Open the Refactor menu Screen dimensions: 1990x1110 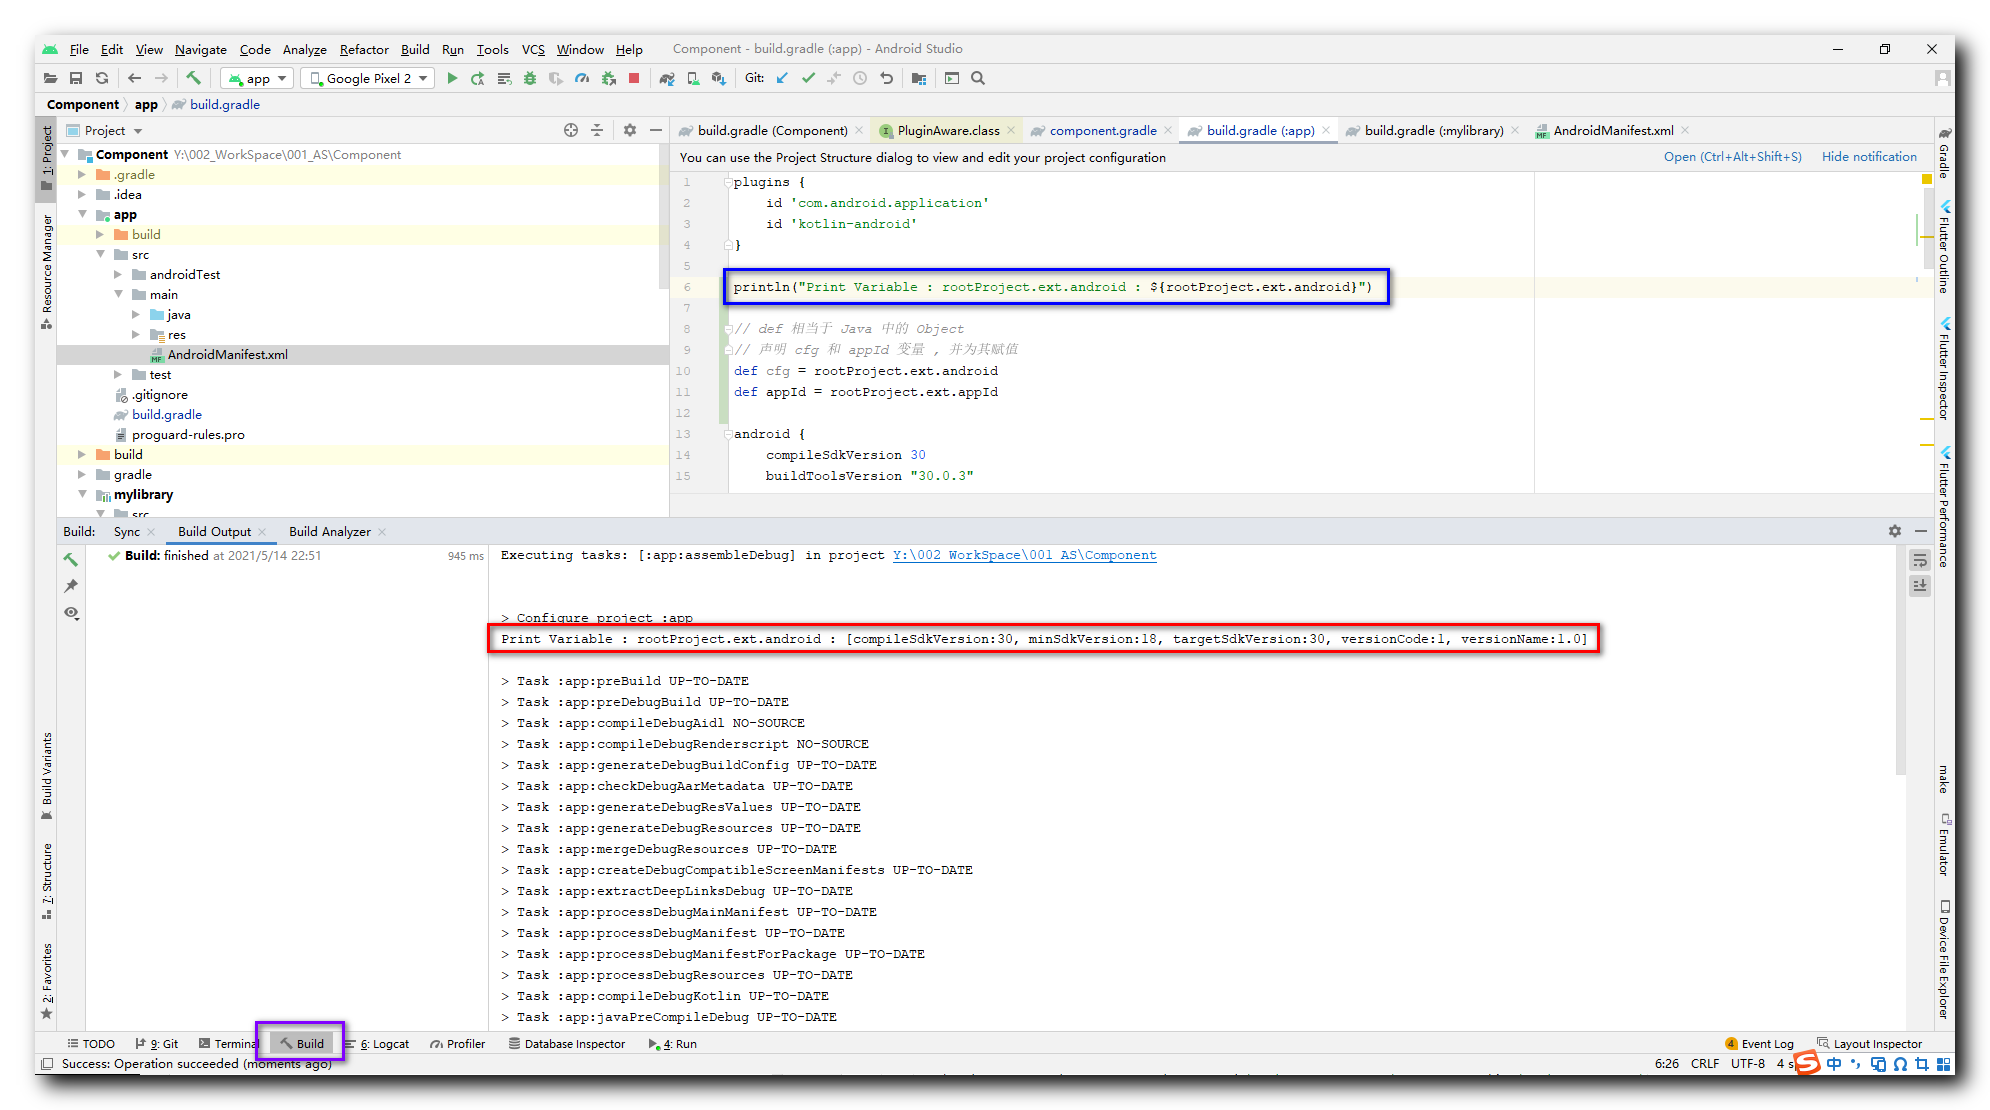click(363, 49)
